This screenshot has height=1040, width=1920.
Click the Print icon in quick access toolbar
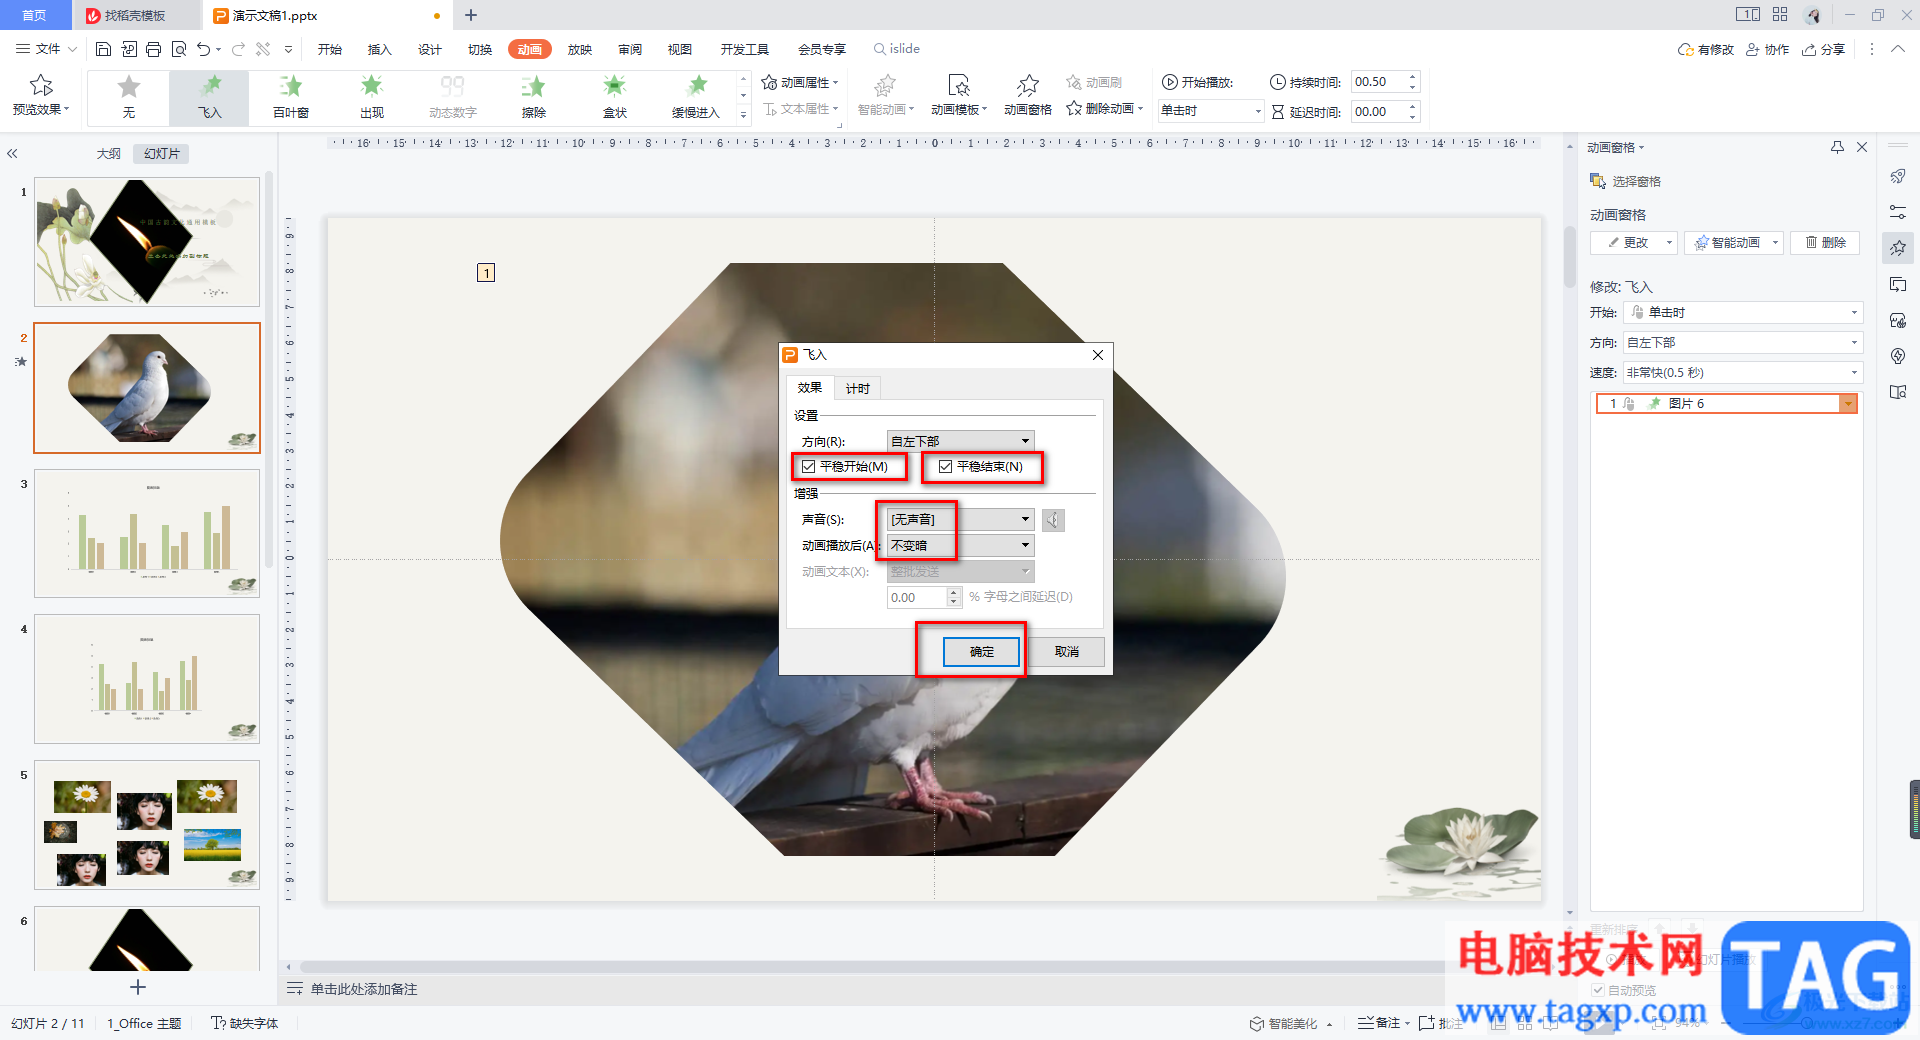coord(153,49)
